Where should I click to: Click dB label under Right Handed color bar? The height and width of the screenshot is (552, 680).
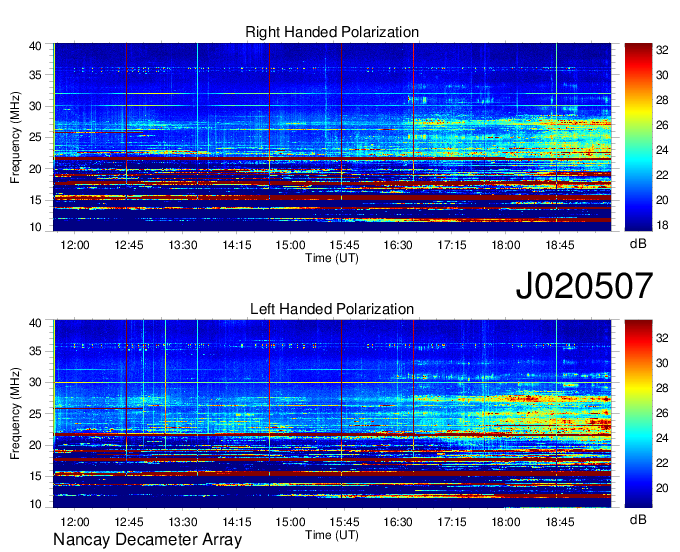[638, 244]
